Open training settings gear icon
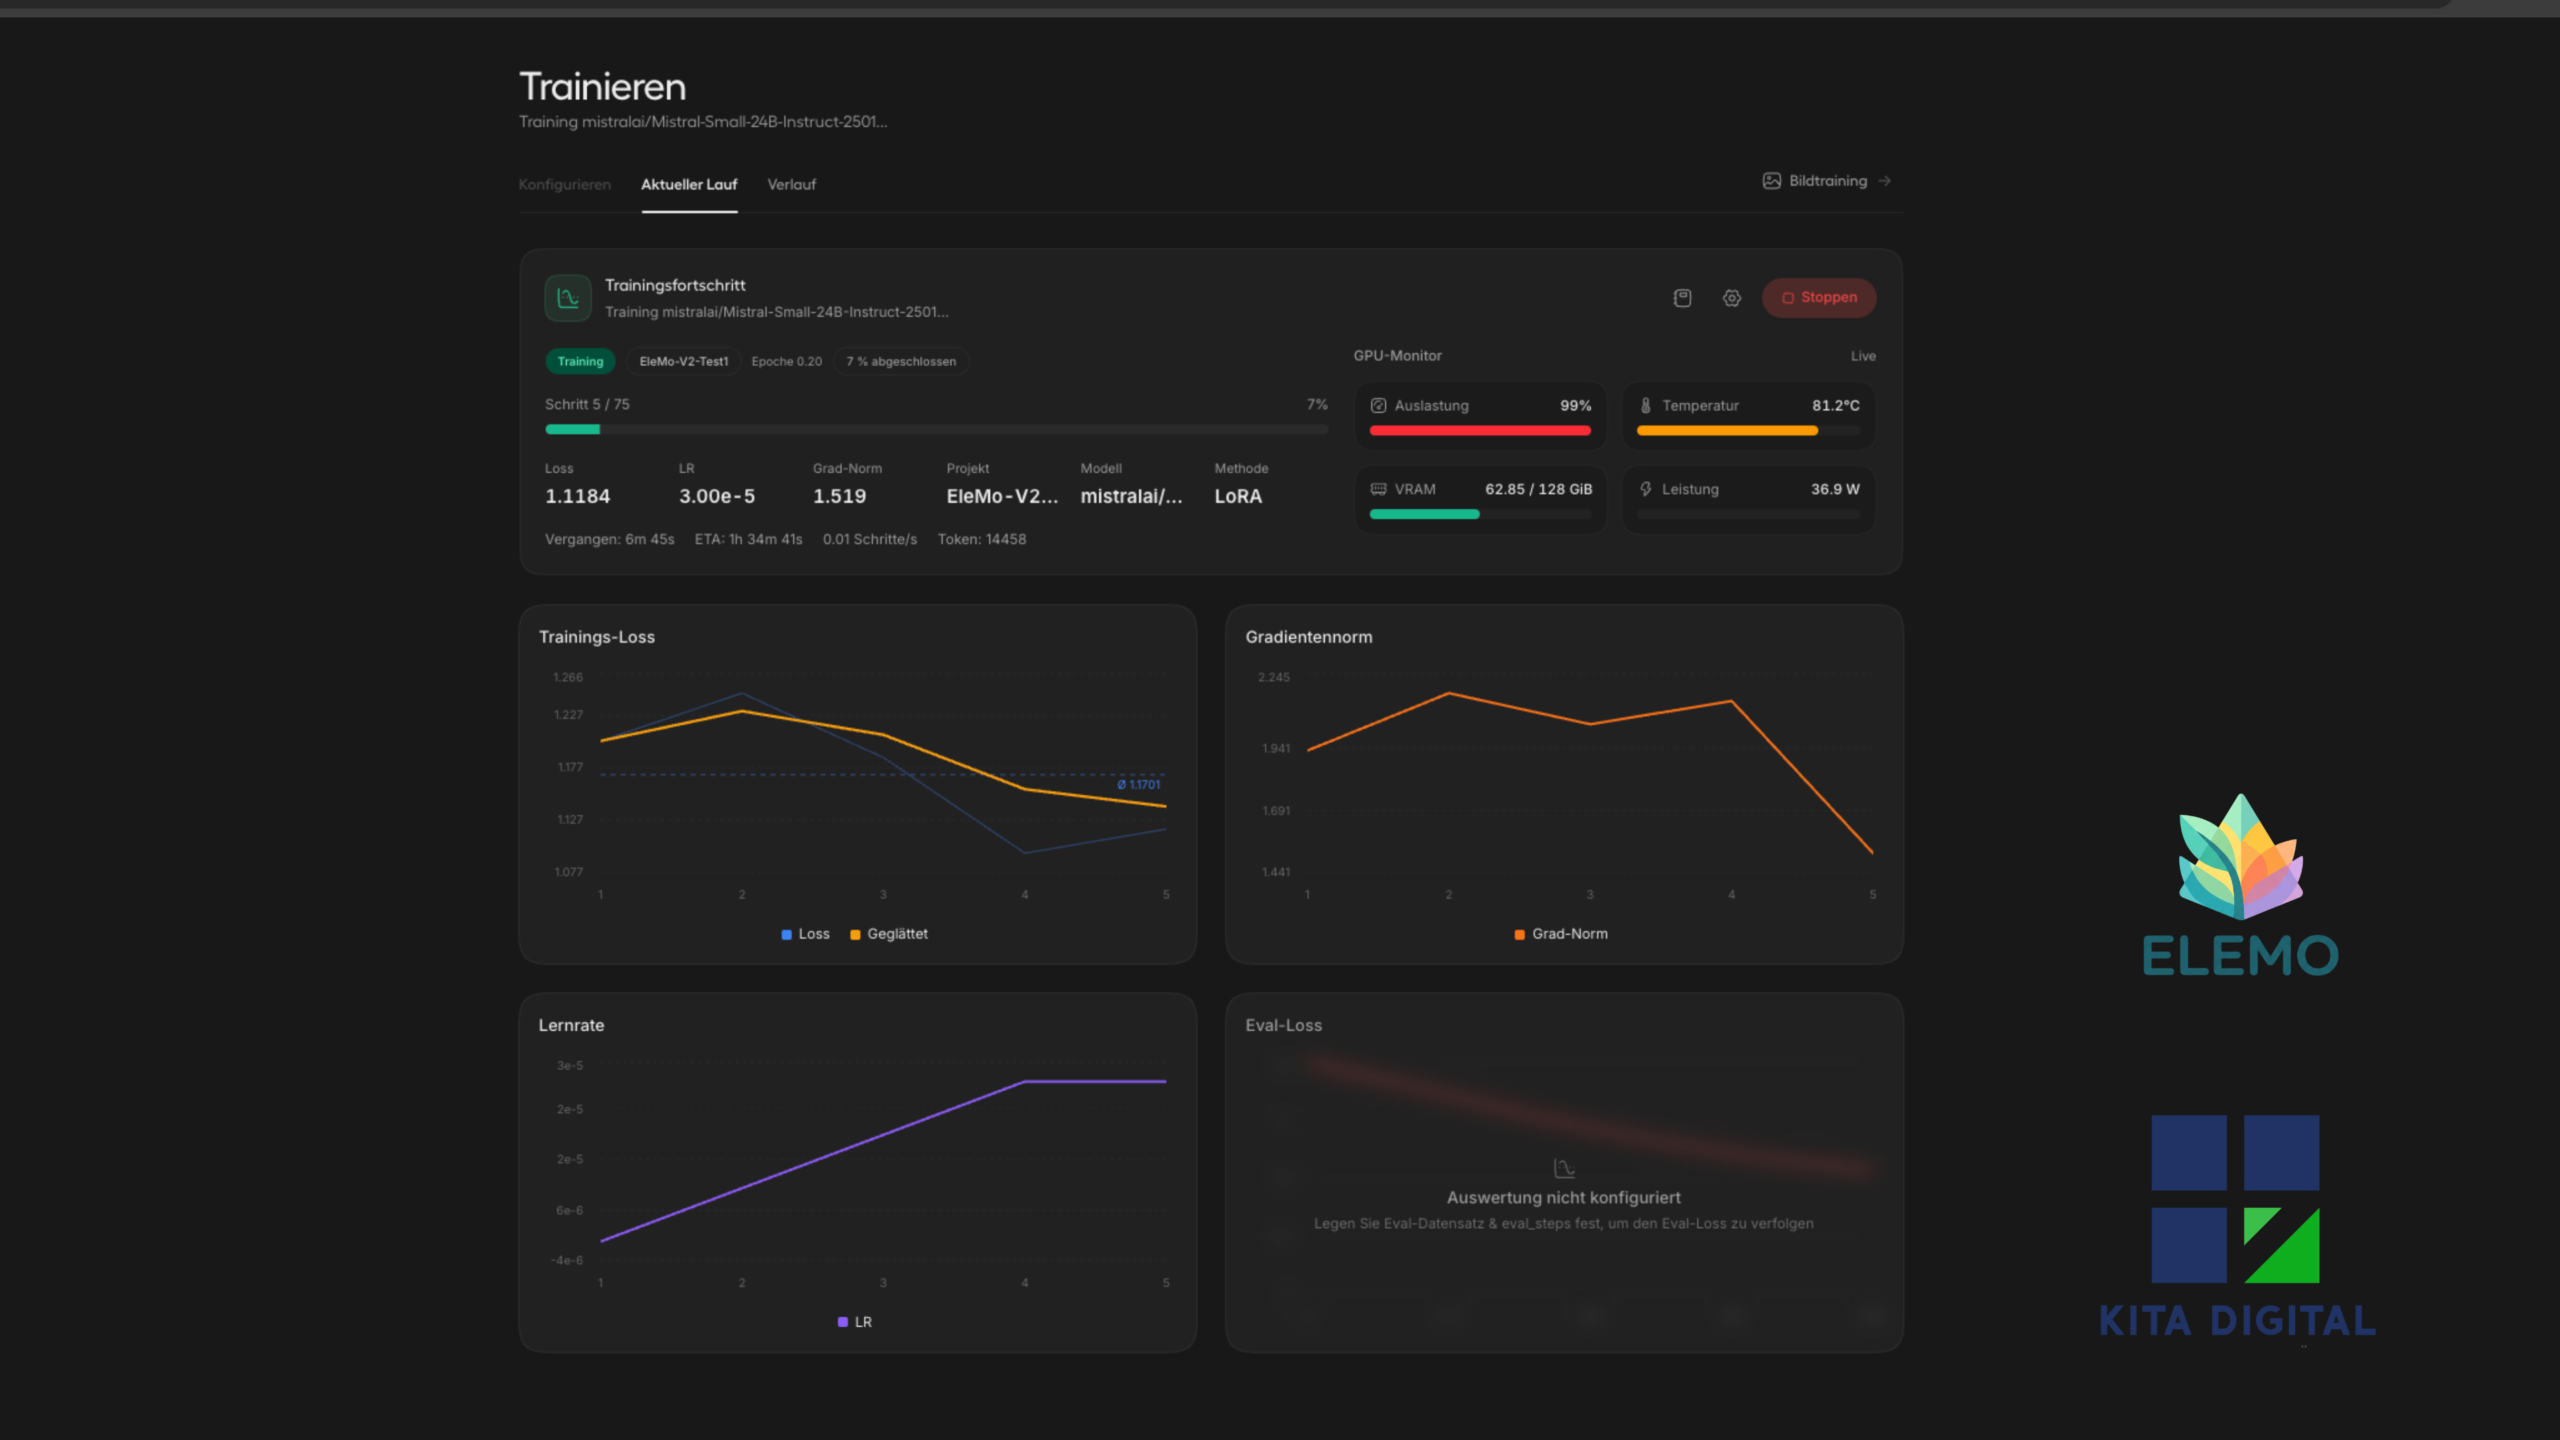This screenshot has width=2560, height=1440. click(1732, 298)
